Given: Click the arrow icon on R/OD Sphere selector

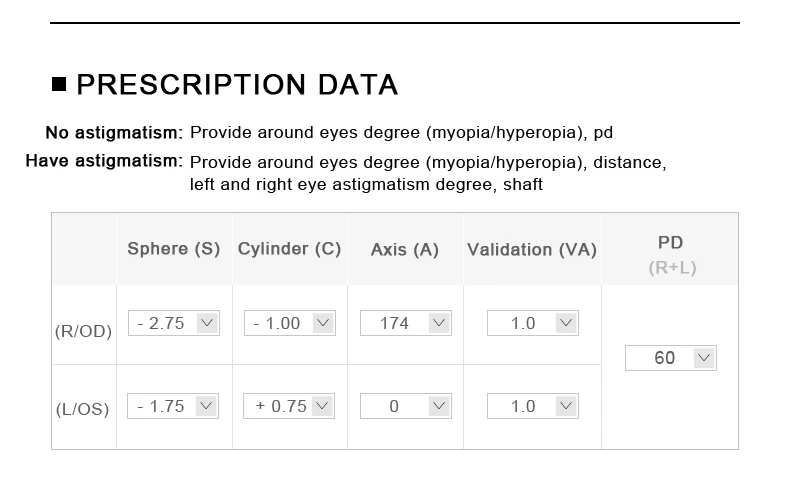Looking at the screenshot, I should click(207, 323).
